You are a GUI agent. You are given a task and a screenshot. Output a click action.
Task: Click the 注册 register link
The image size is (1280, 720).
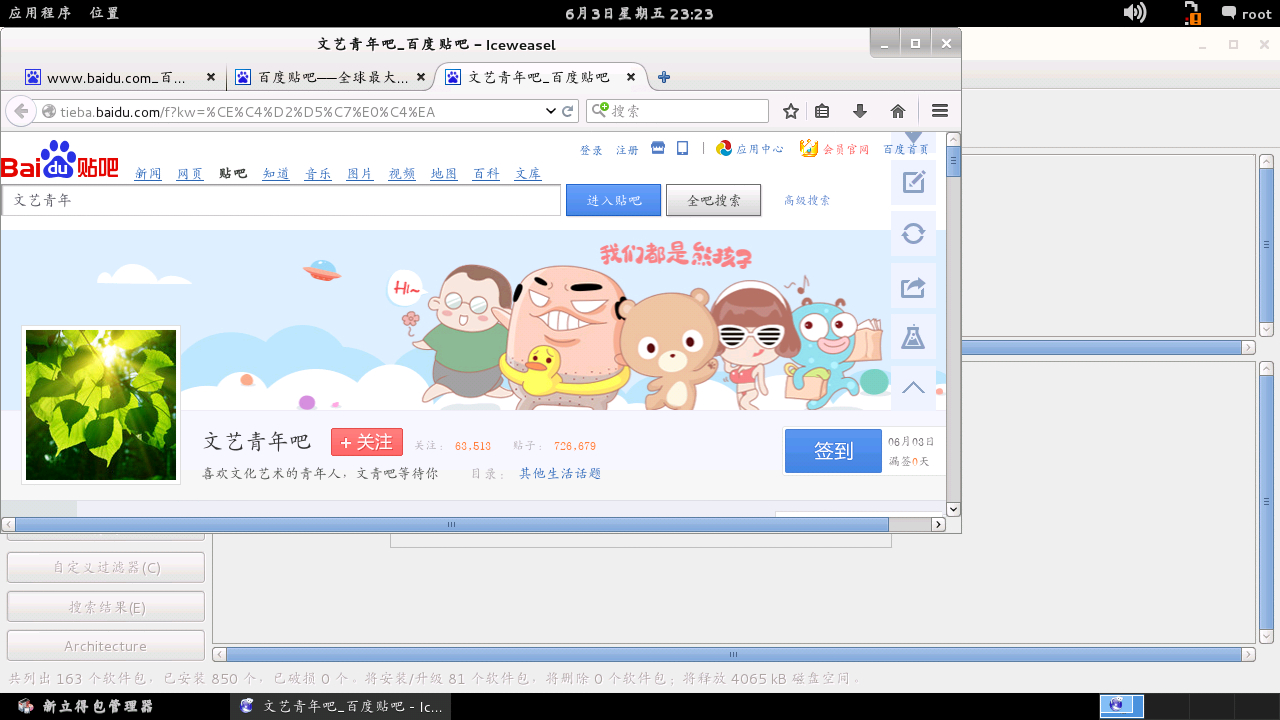point(627,150)
